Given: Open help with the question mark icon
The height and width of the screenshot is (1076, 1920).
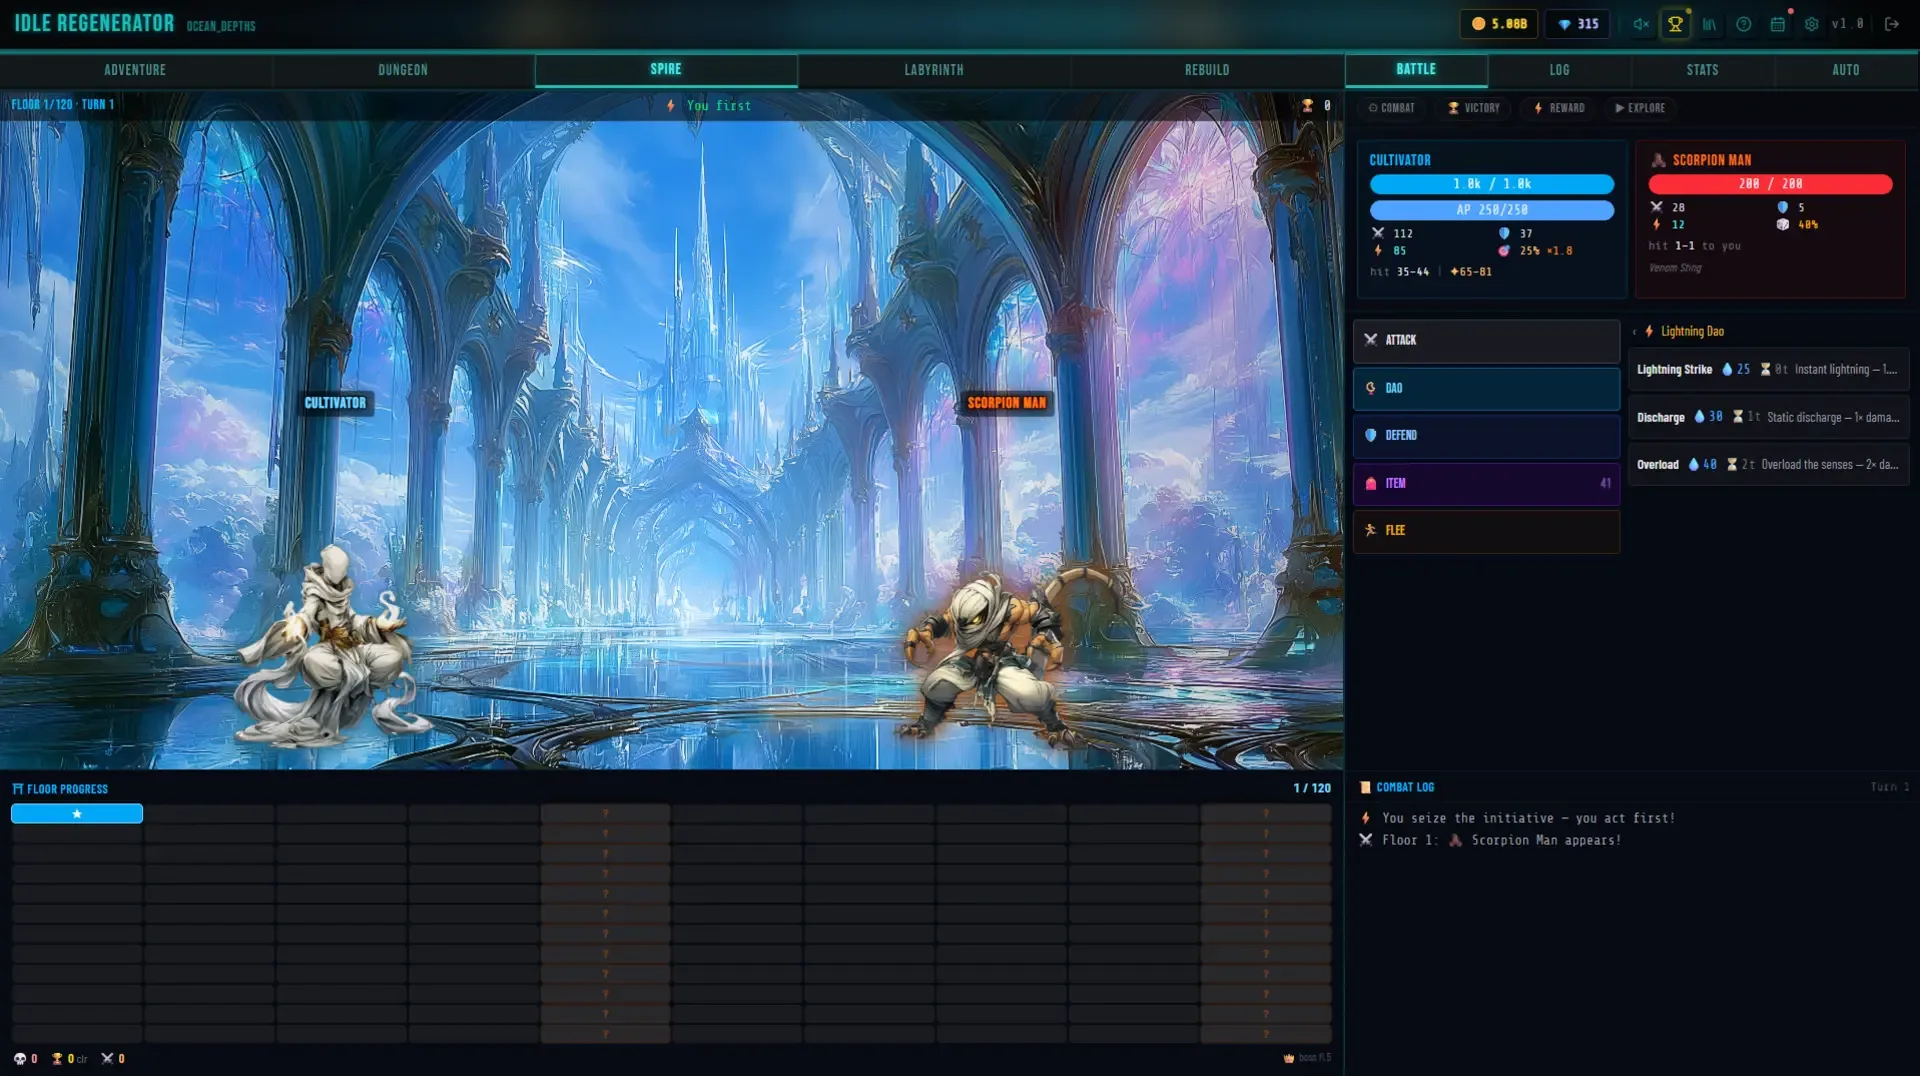Looking at the screenshot, I should click(1744, 24).
